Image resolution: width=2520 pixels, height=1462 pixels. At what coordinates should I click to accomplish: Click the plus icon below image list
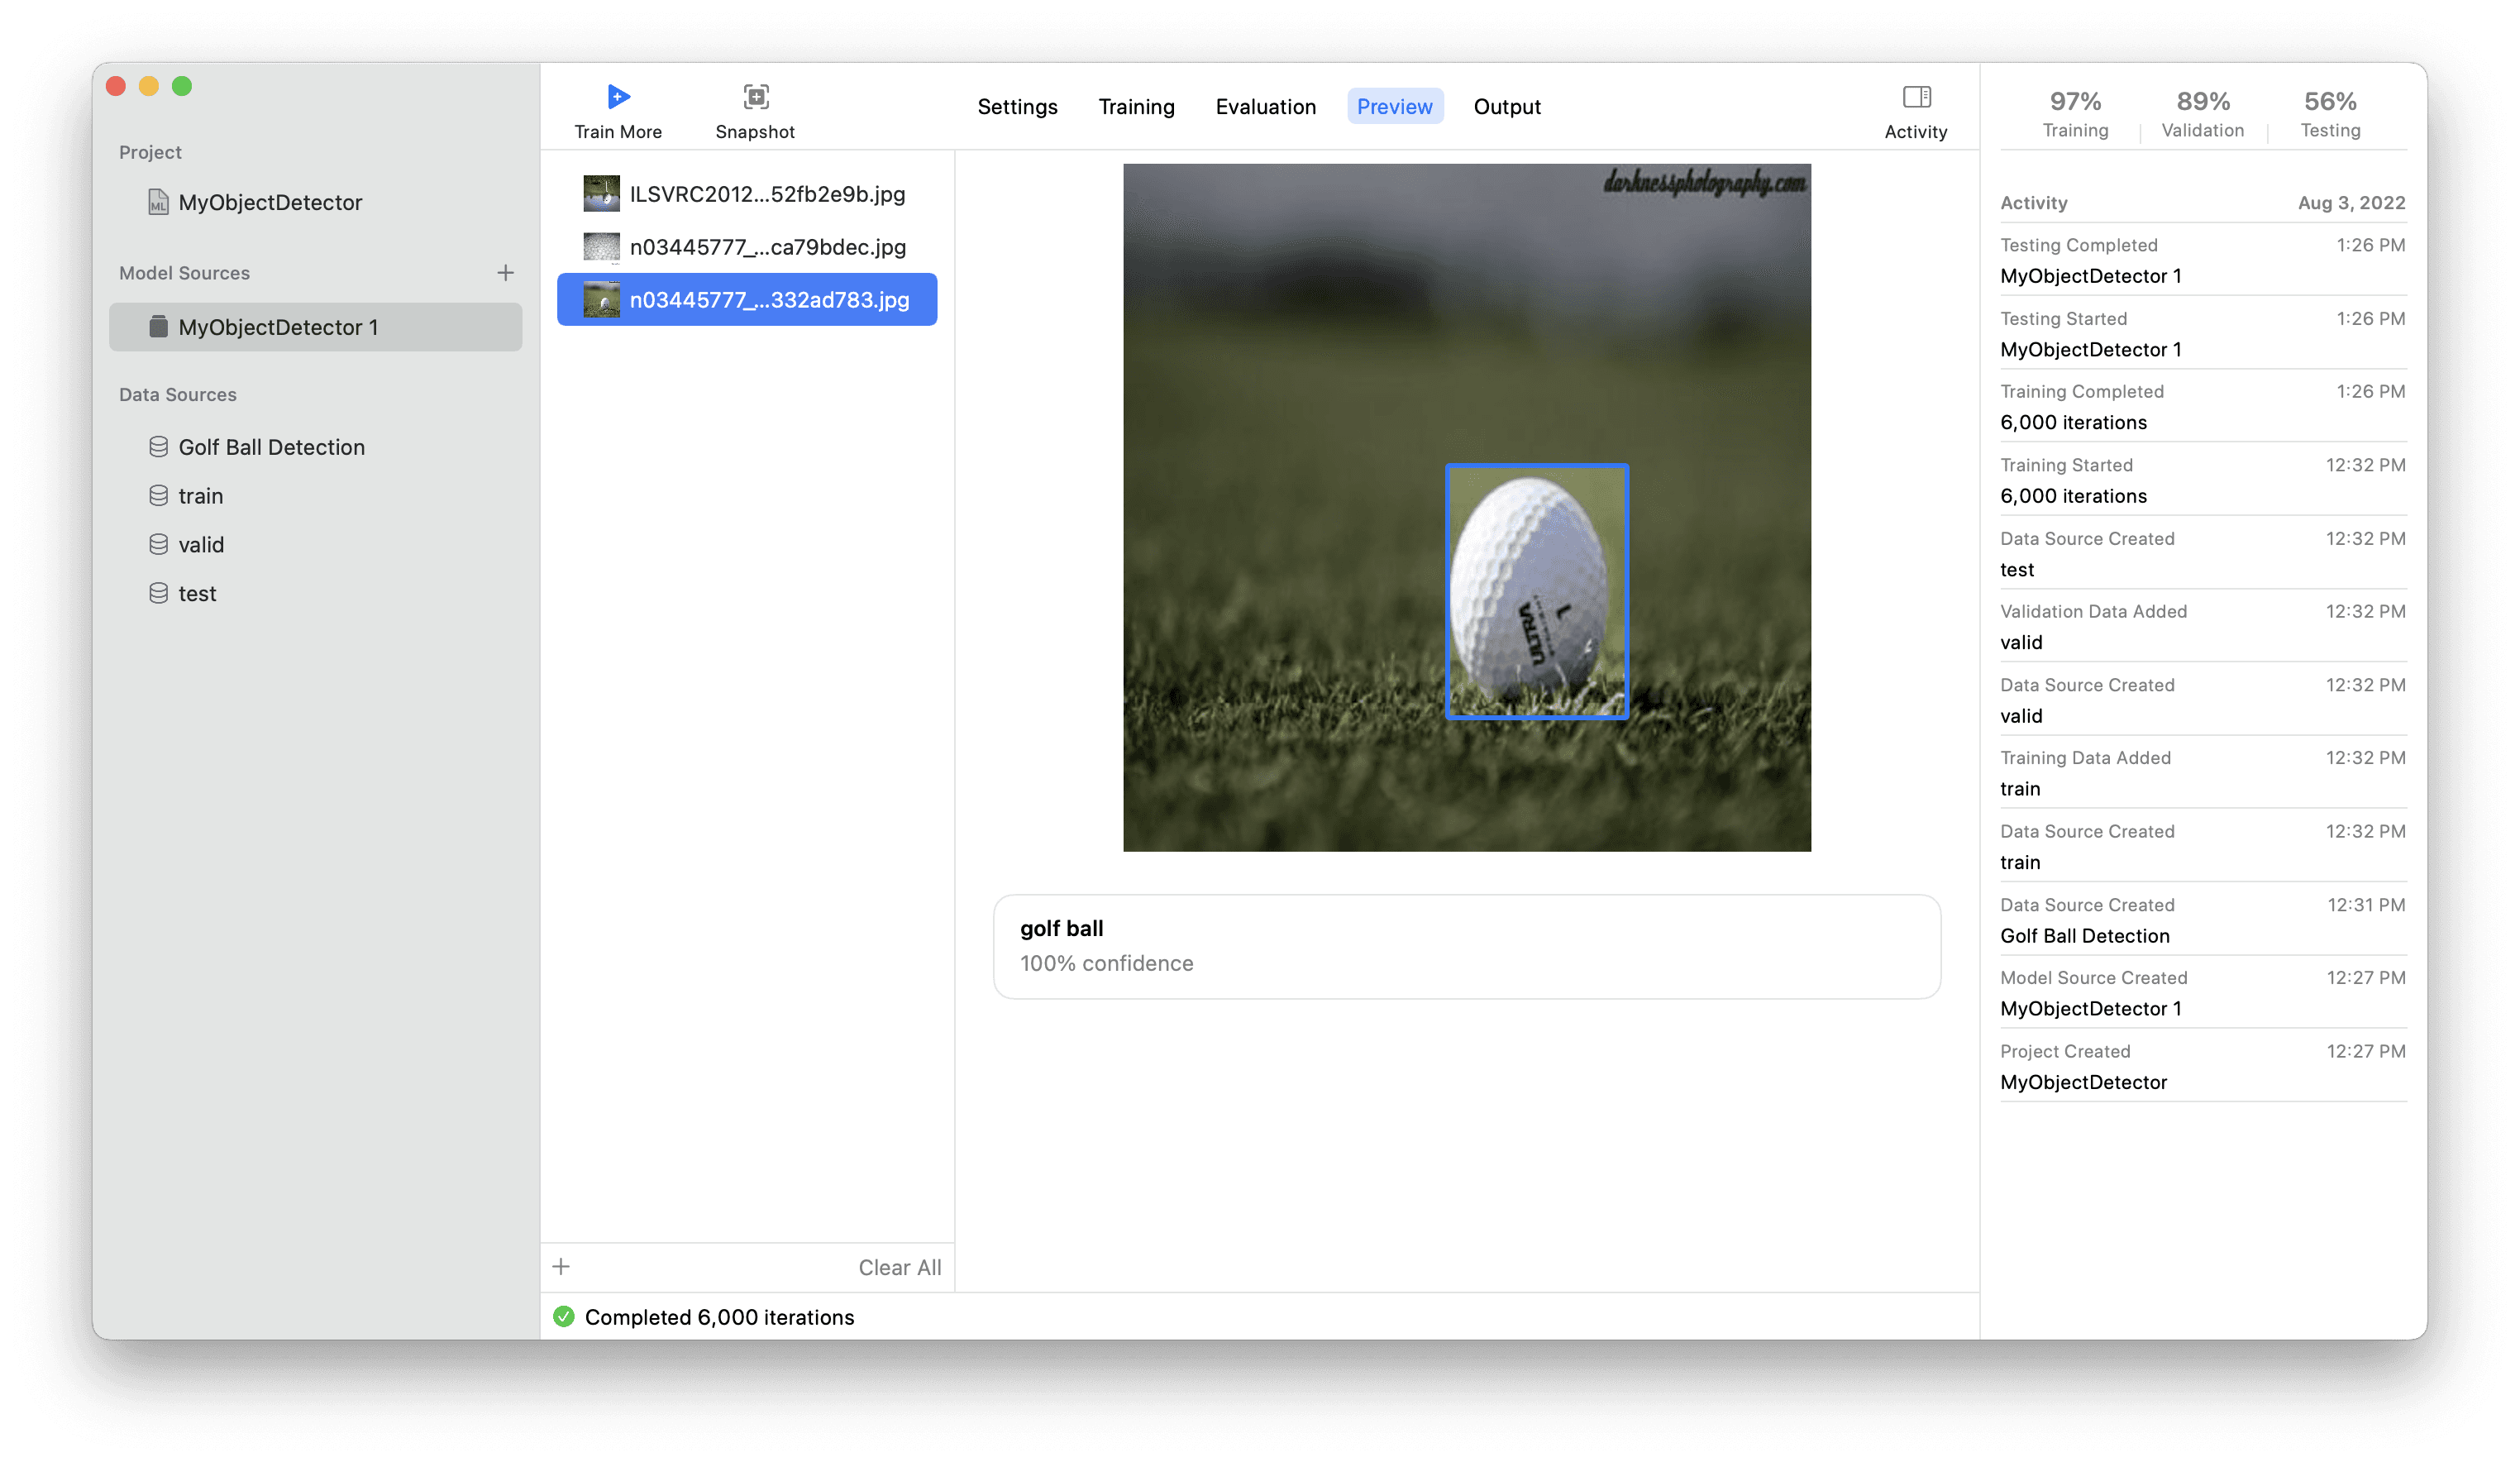[x=561, y=1266]
